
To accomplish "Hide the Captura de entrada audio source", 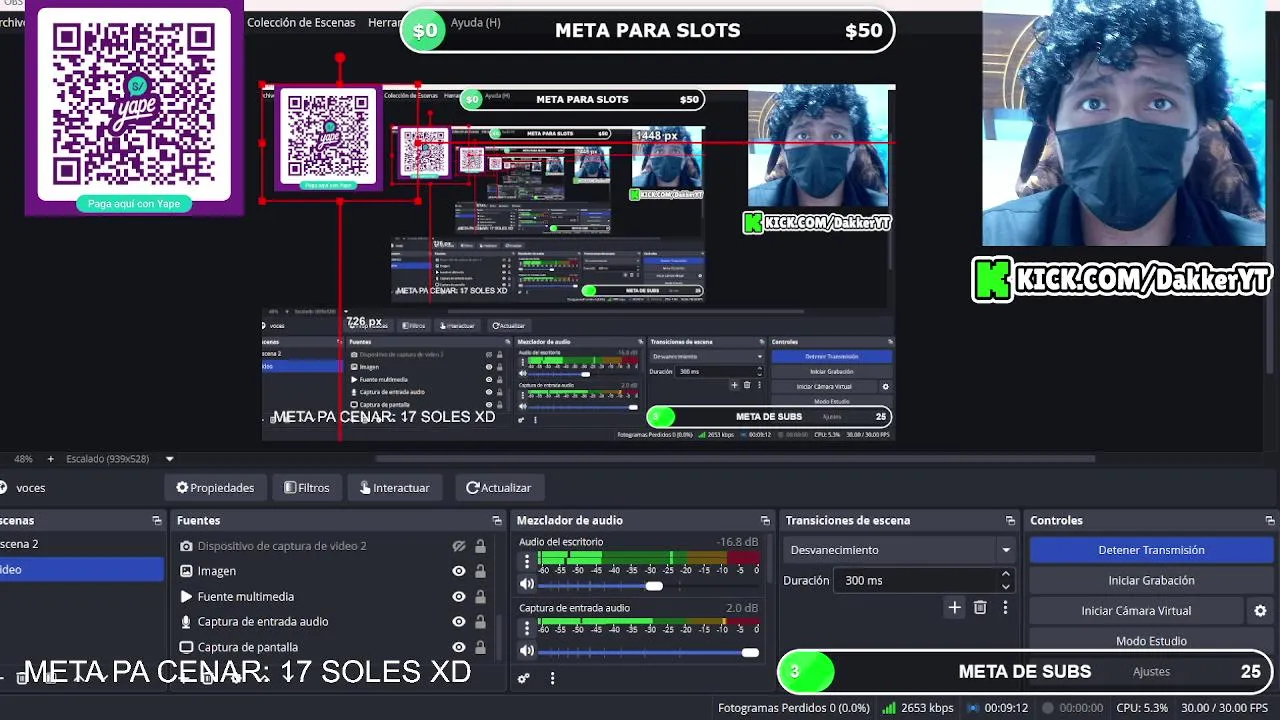I will point(459,621).
